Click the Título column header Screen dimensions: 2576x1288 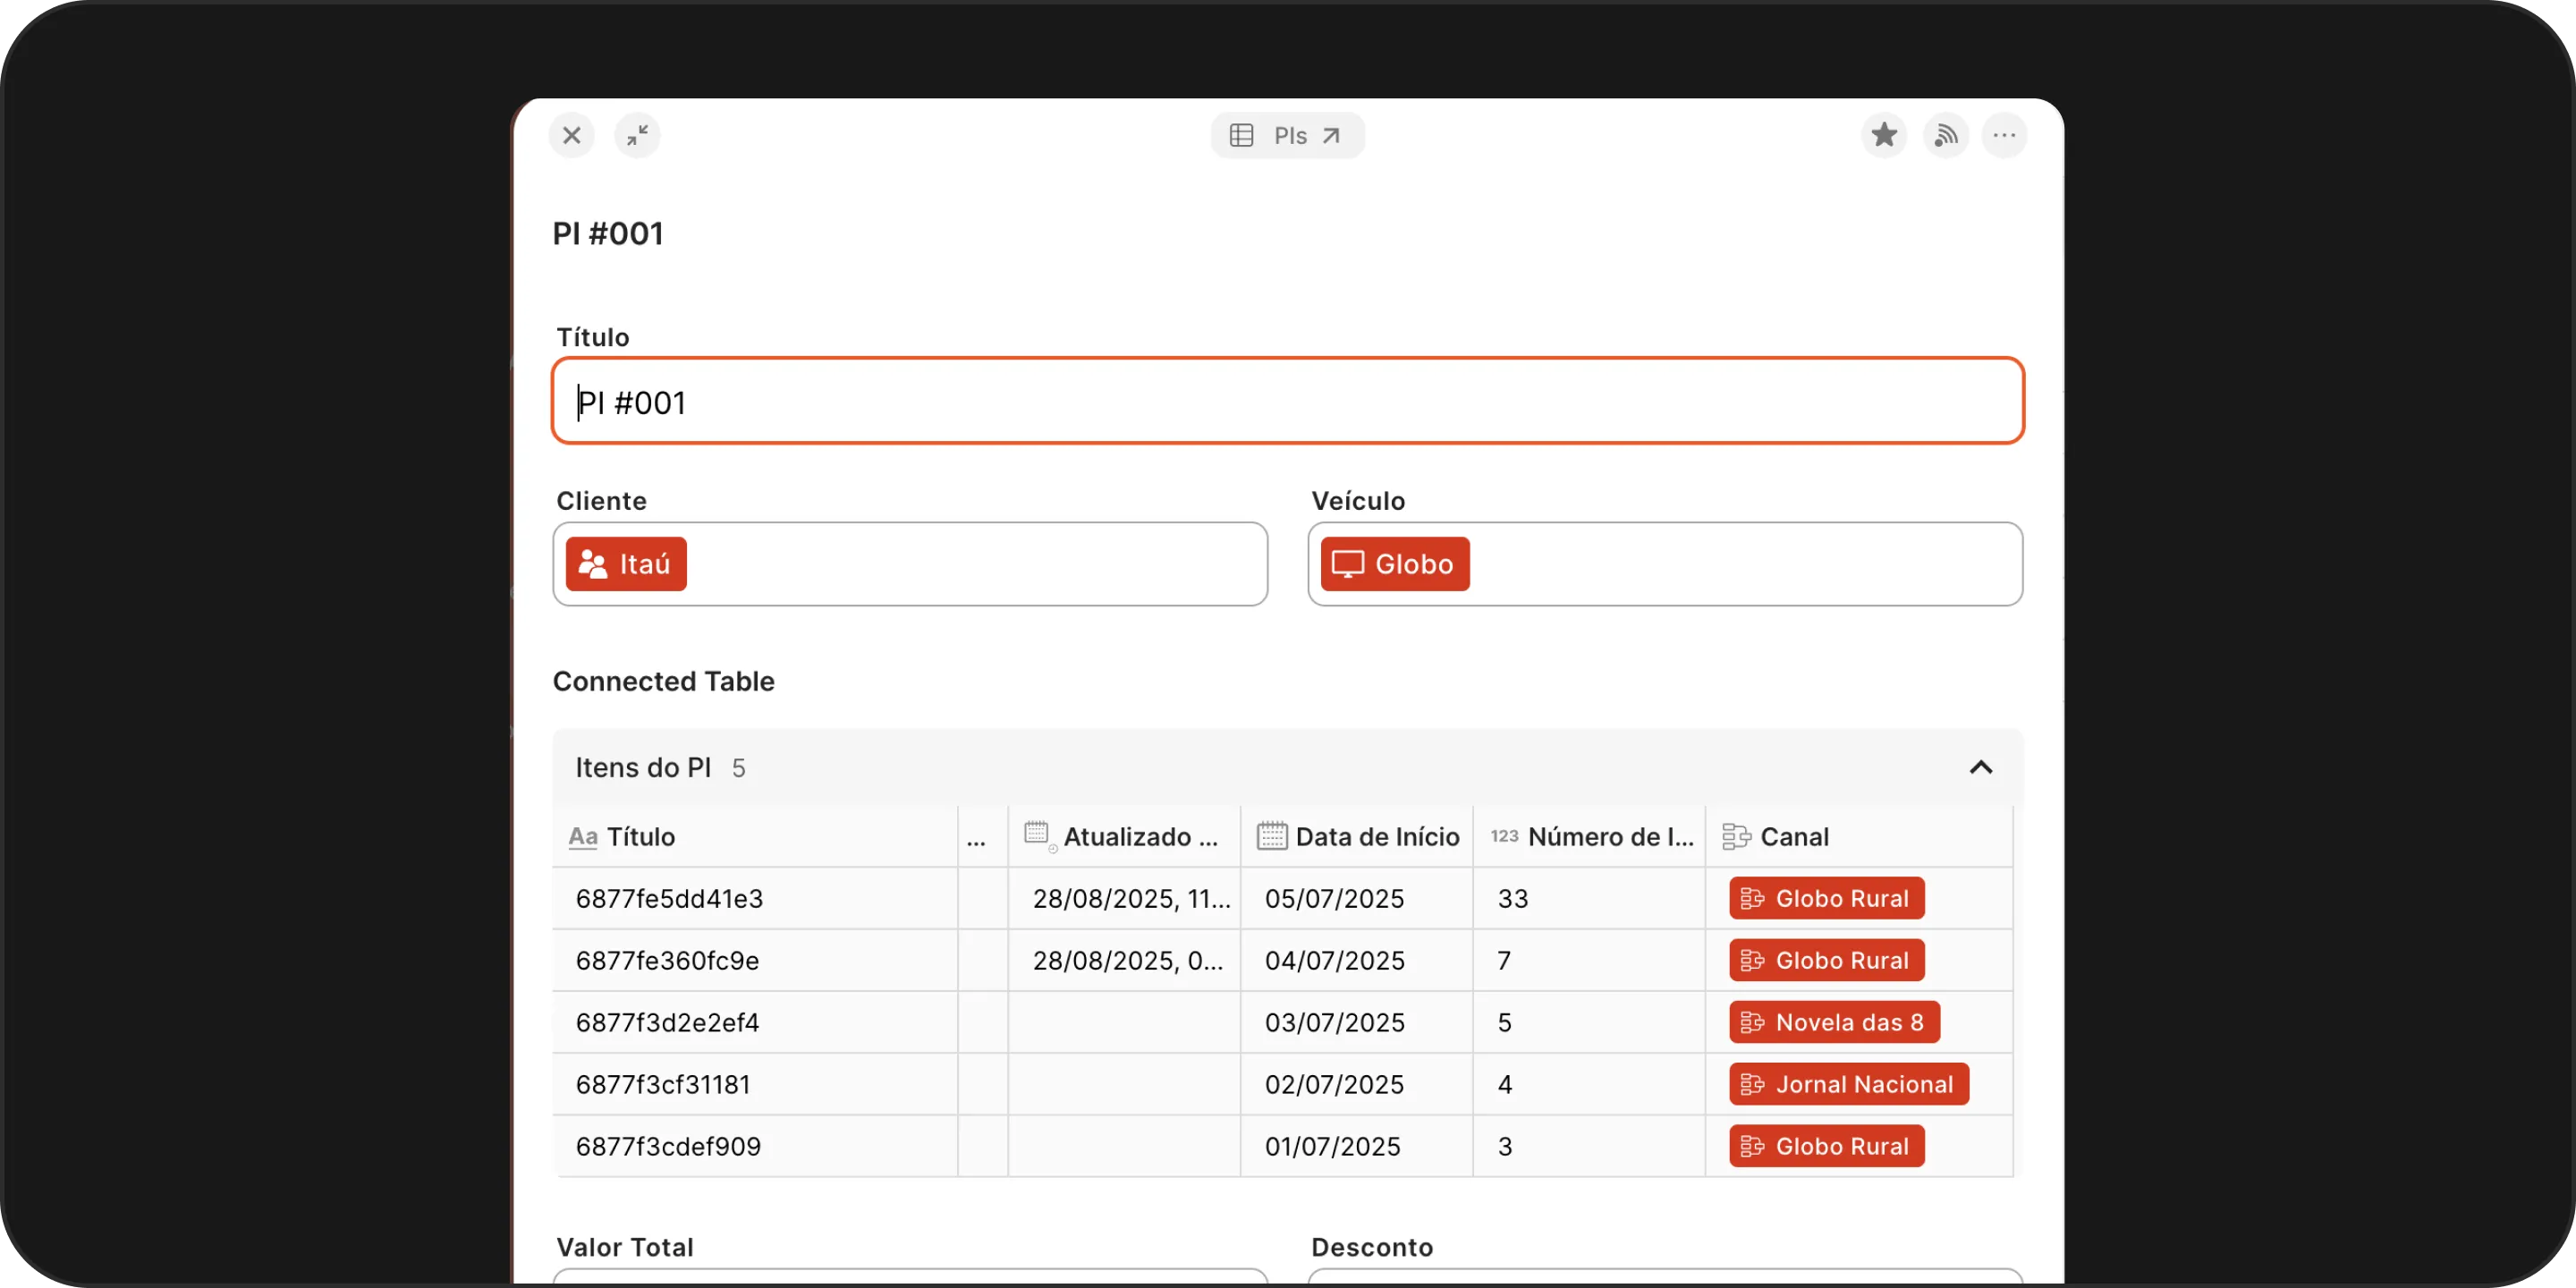click(640, 836)
